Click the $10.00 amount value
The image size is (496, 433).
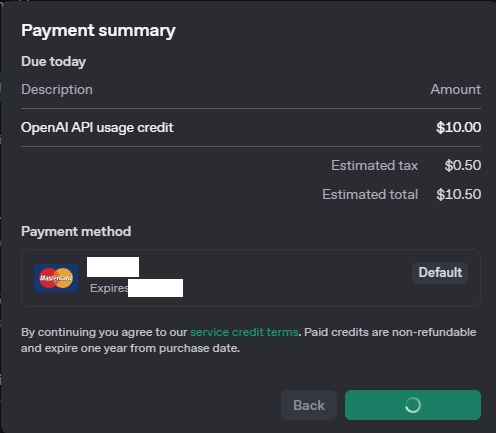459,127
